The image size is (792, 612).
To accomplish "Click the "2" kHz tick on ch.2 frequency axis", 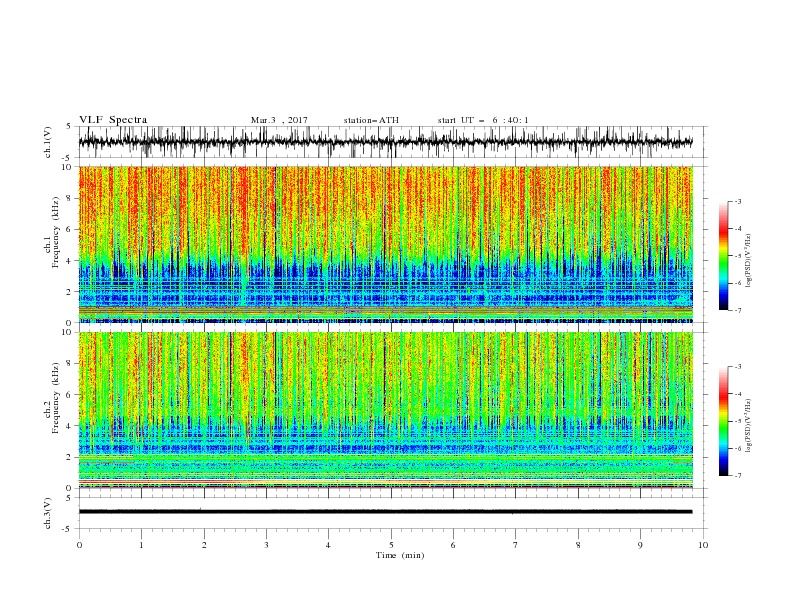I will coord(70,457).
